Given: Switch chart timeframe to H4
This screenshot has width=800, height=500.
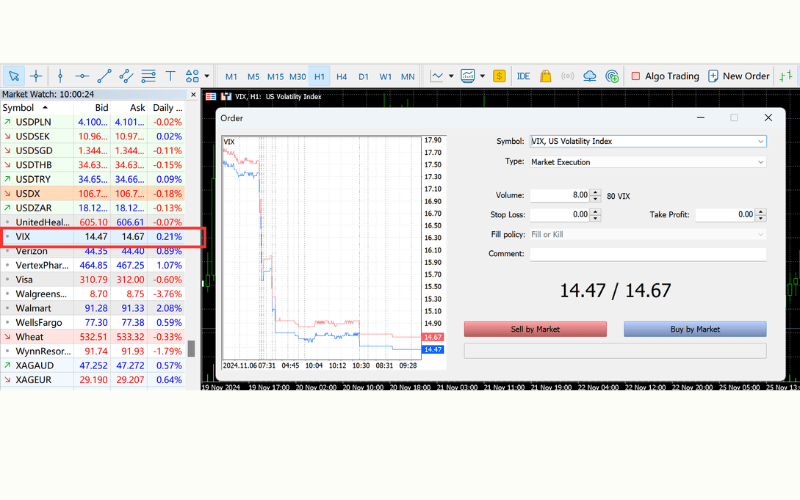Looking at the screenshot, I should [x=342, y=76].
